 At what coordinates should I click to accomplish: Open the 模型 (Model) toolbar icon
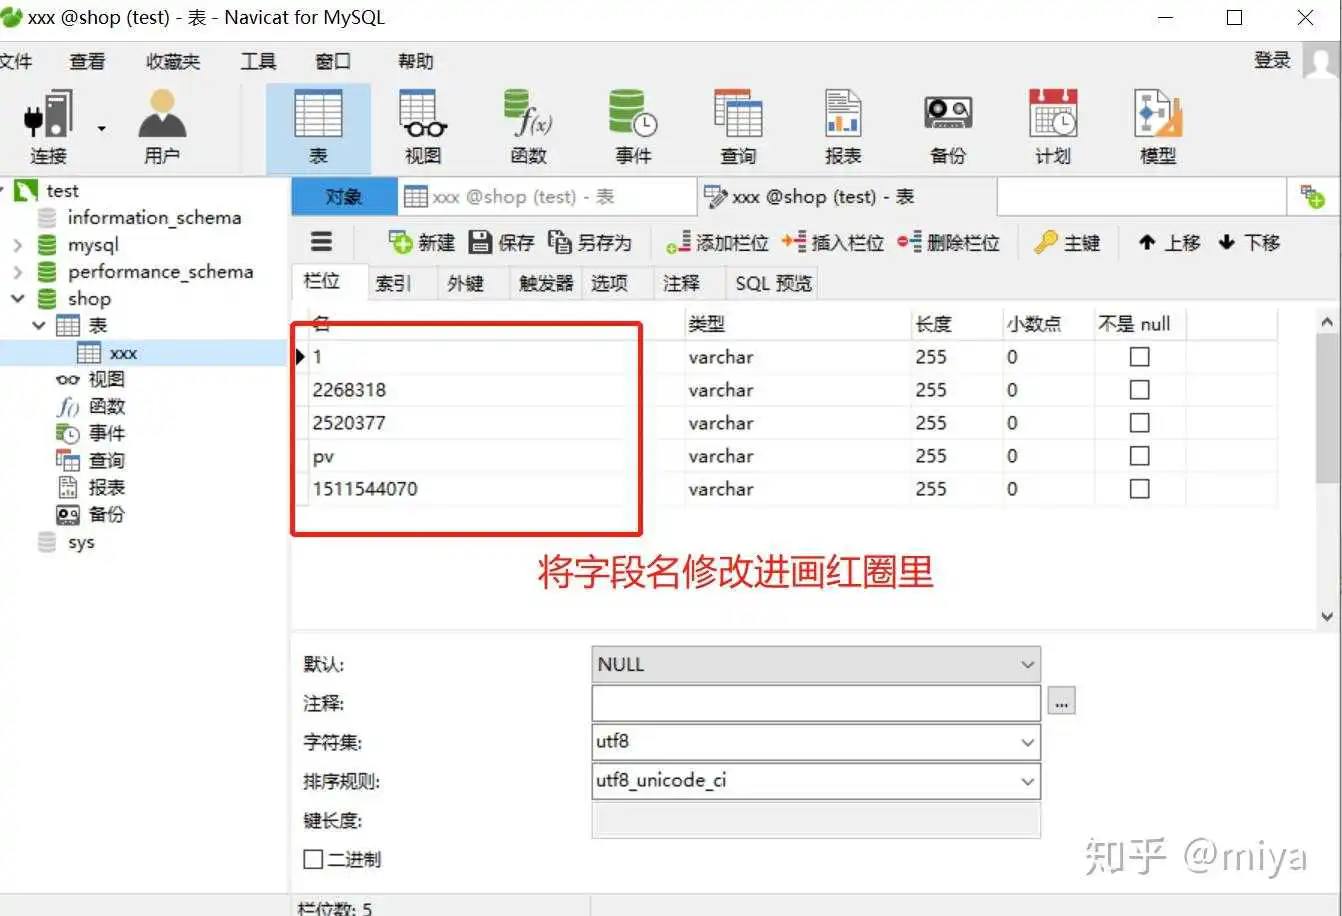[x=1158, y=126]
